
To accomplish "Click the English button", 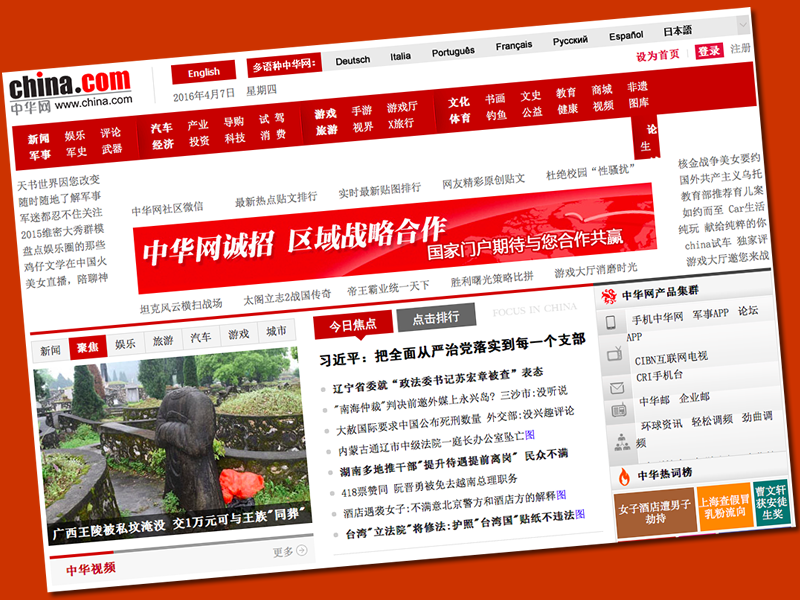I will tap(204, 72).
